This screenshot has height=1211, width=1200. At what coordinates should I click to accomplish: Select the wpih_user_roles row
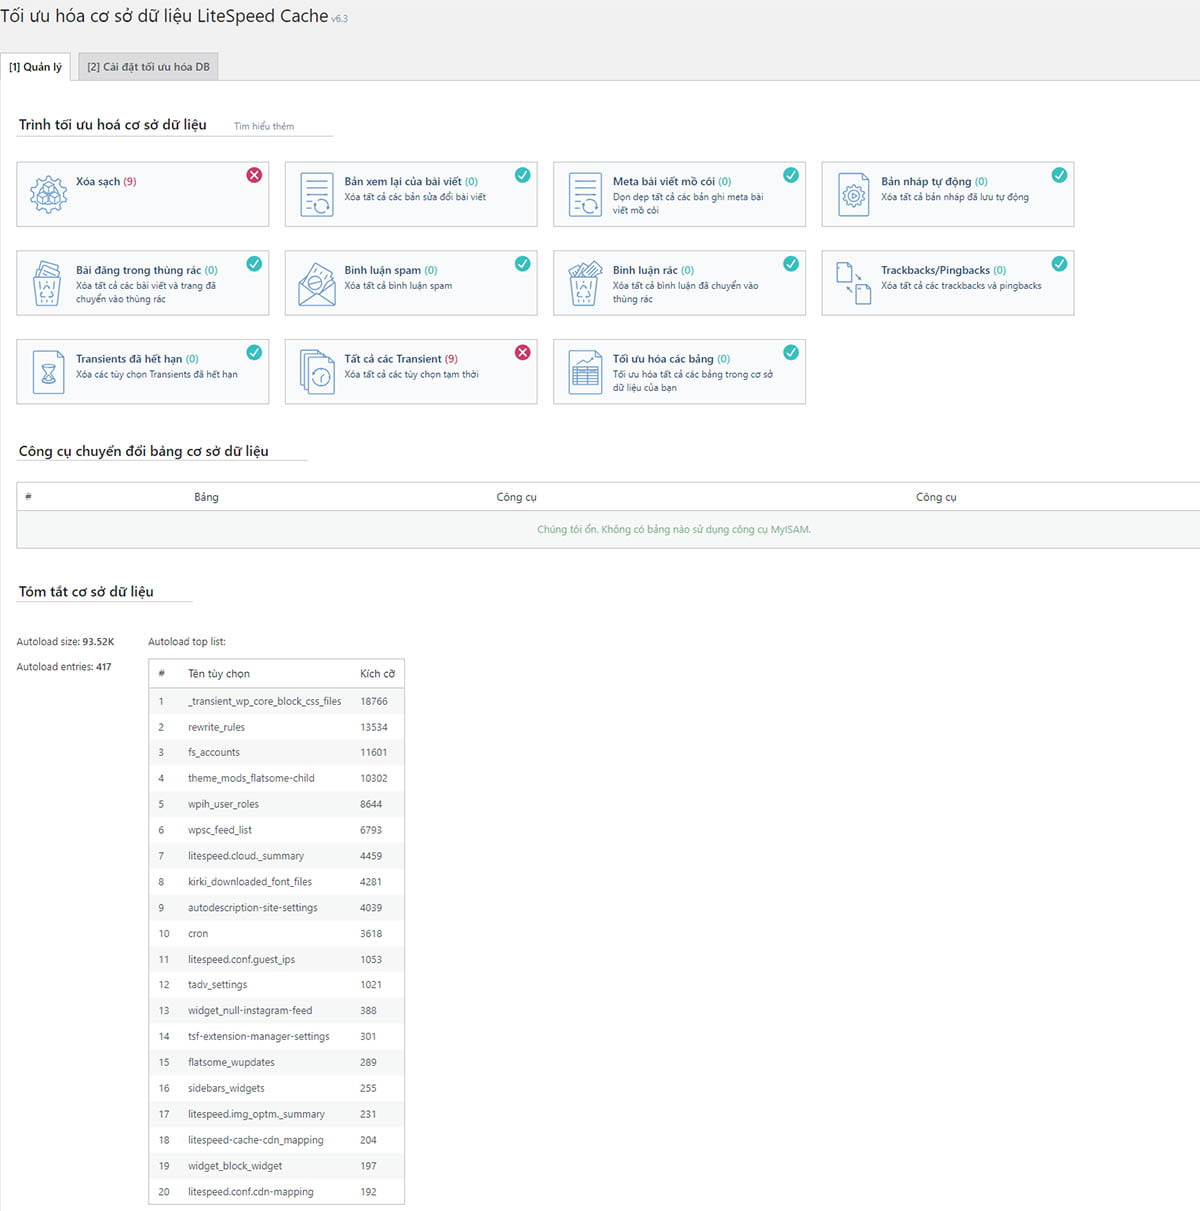(277, 805)
